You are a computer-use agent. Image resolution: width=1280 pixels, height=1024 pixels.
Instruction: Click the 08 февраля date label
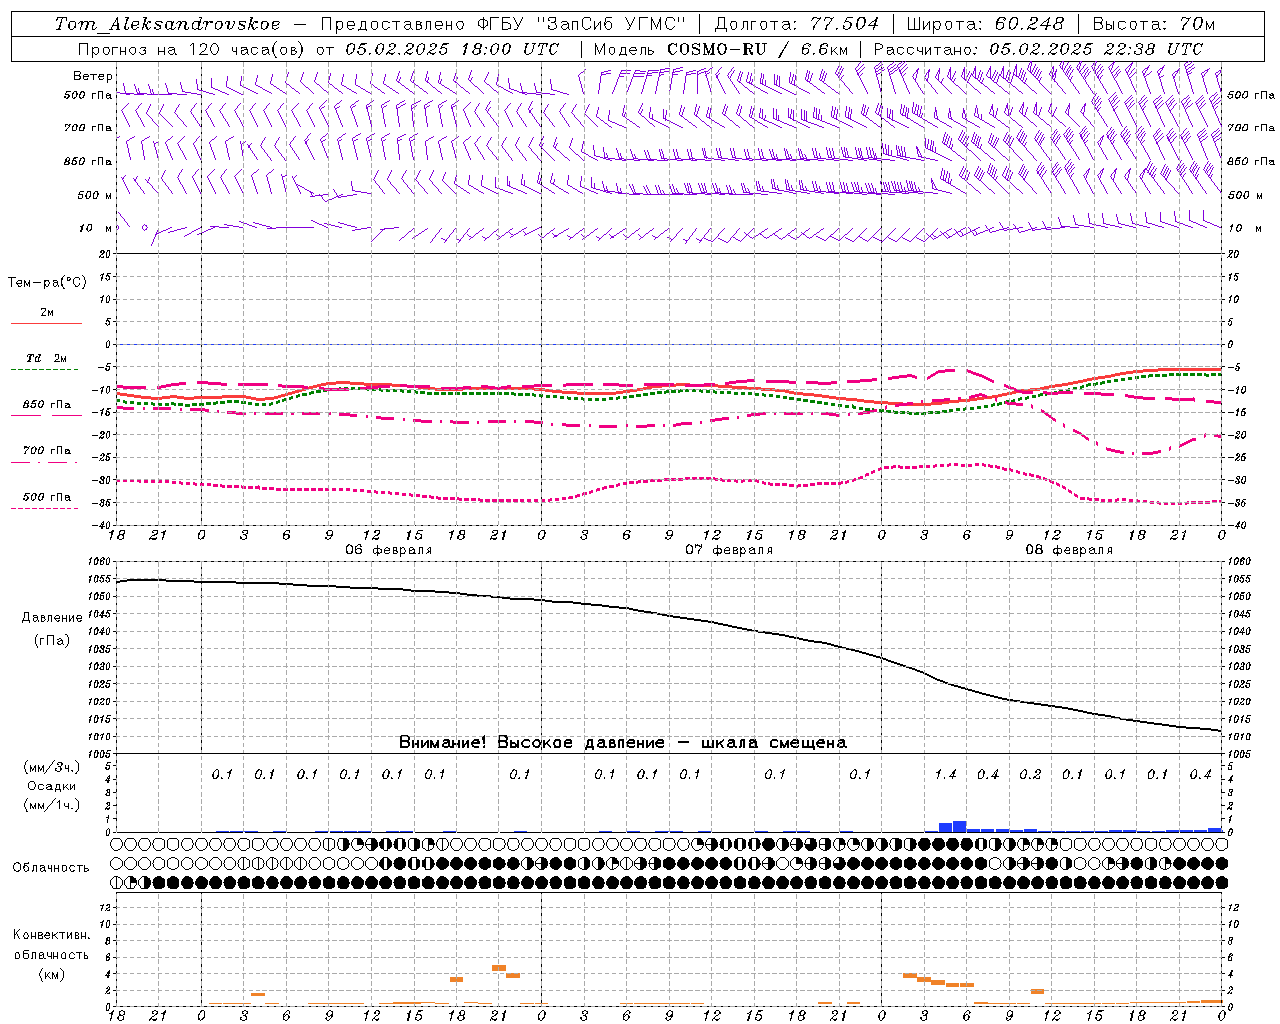1069,550
